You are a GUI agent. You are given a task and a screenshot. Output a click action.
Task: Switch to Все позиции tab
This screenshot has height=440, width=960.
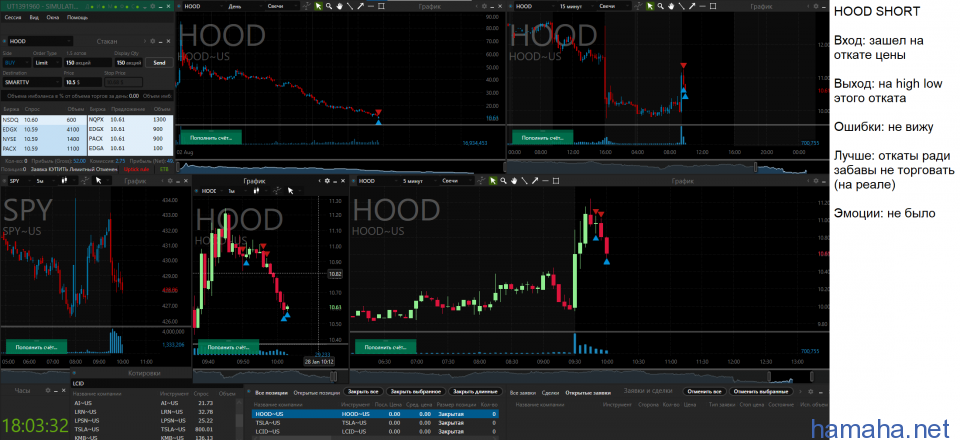[x=269, y=392]
